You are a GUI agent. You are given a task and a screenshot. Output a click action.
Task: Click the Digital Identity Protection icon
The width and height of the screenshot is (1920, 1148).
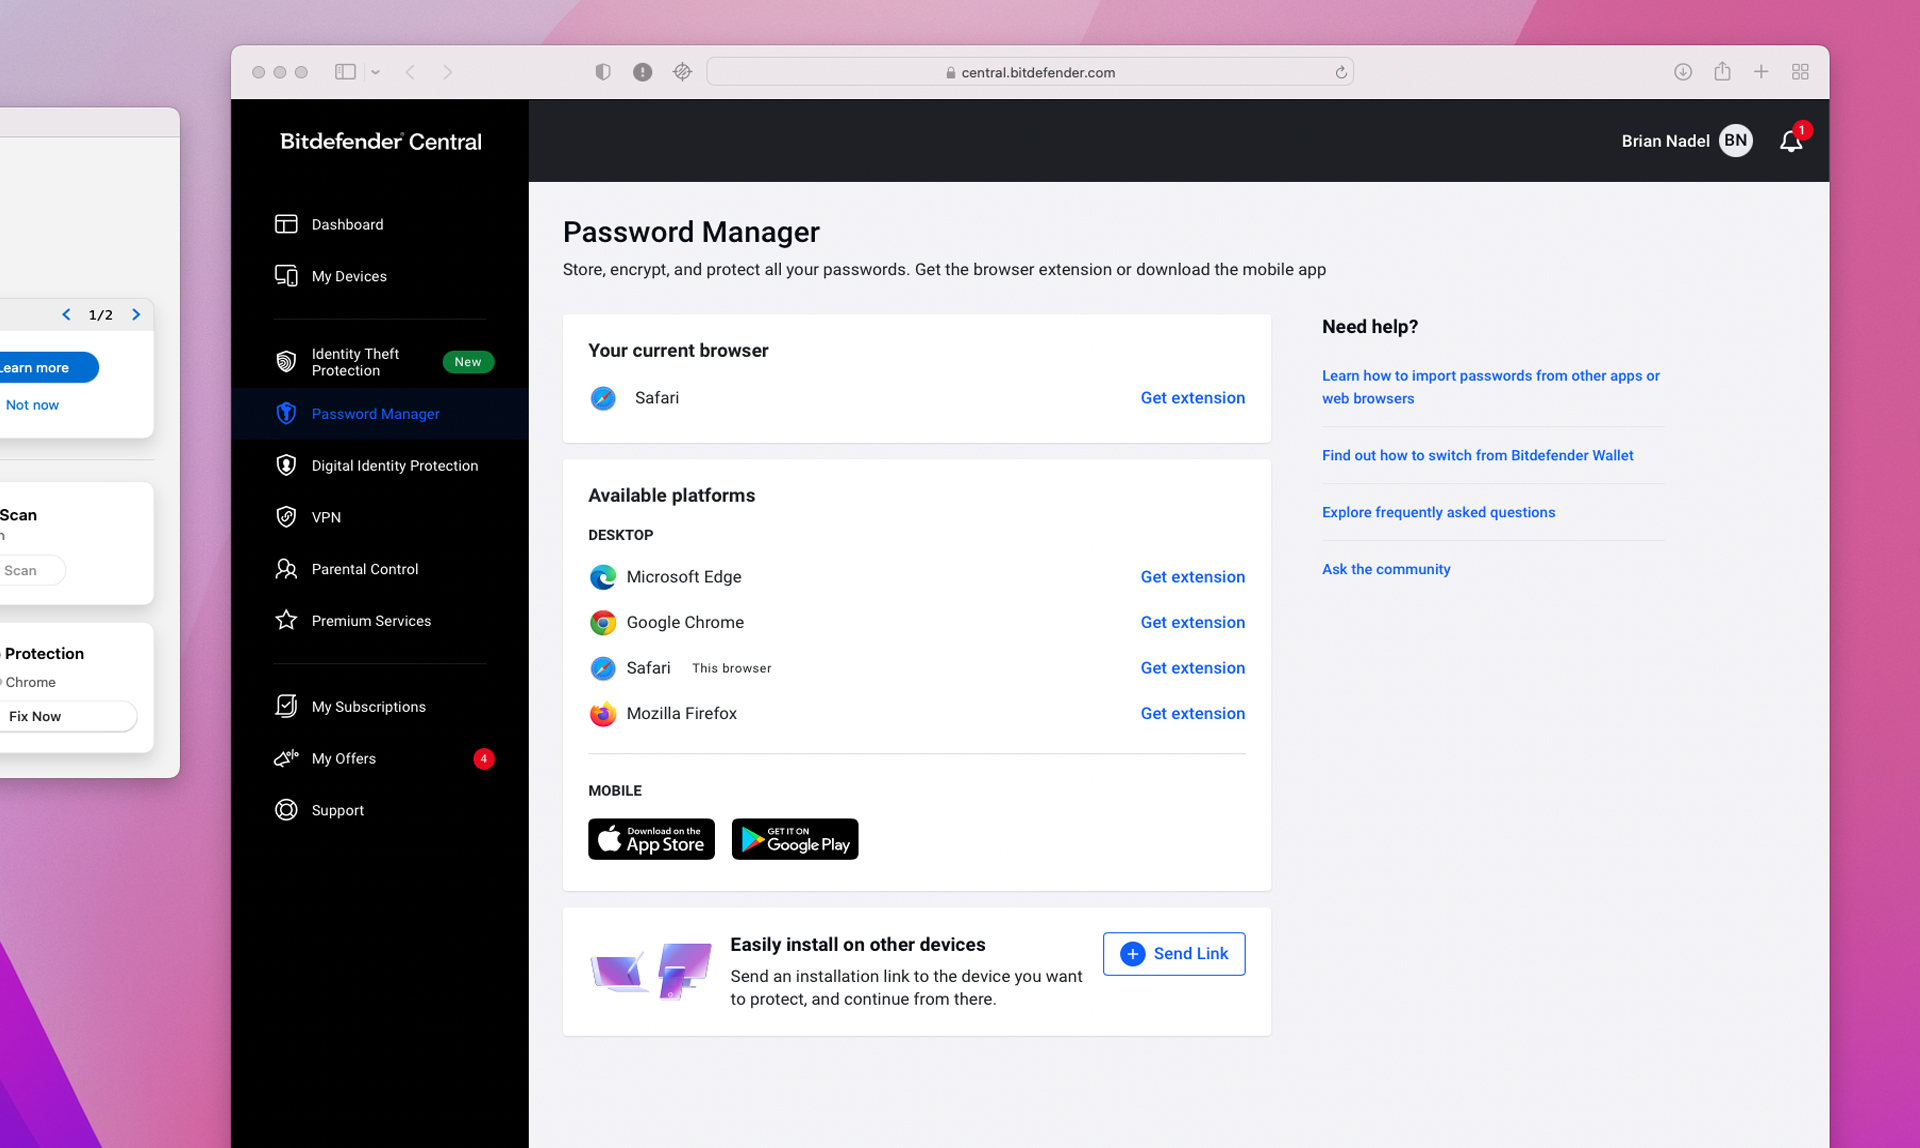286,465
